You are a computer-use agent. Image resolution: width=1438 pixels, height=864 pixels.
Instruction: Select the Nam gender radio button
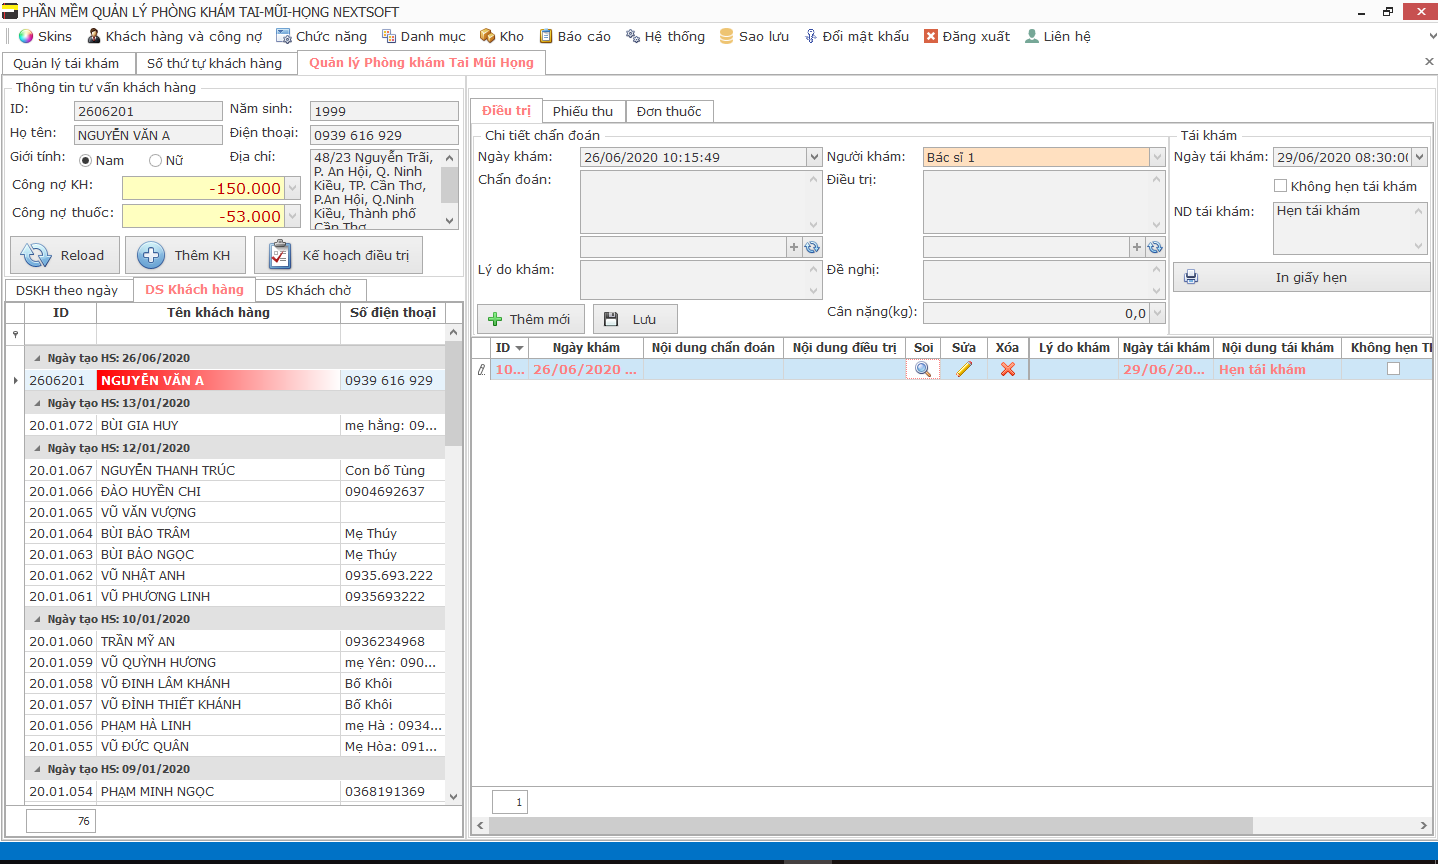tap(85, 160)
